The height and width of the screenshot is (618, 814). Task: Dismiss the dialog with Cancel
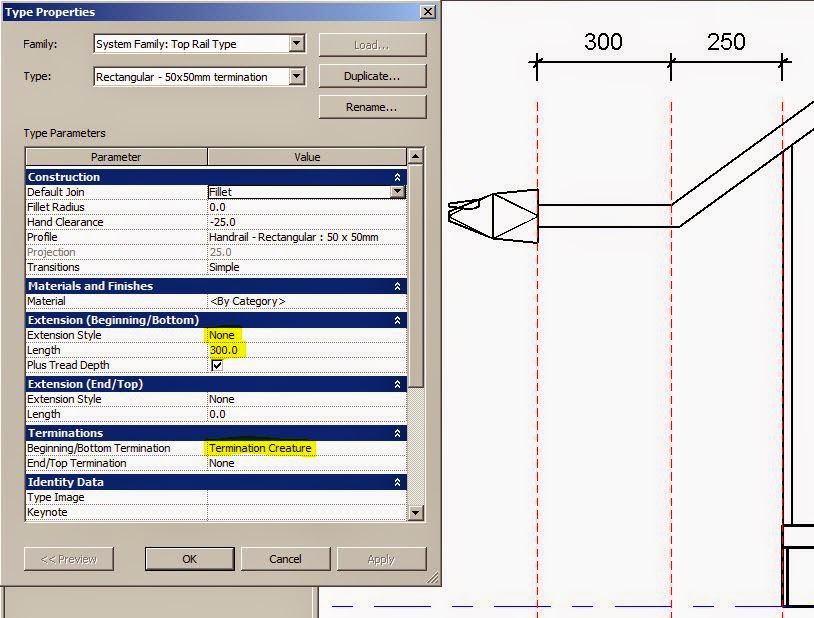[285, 559]
